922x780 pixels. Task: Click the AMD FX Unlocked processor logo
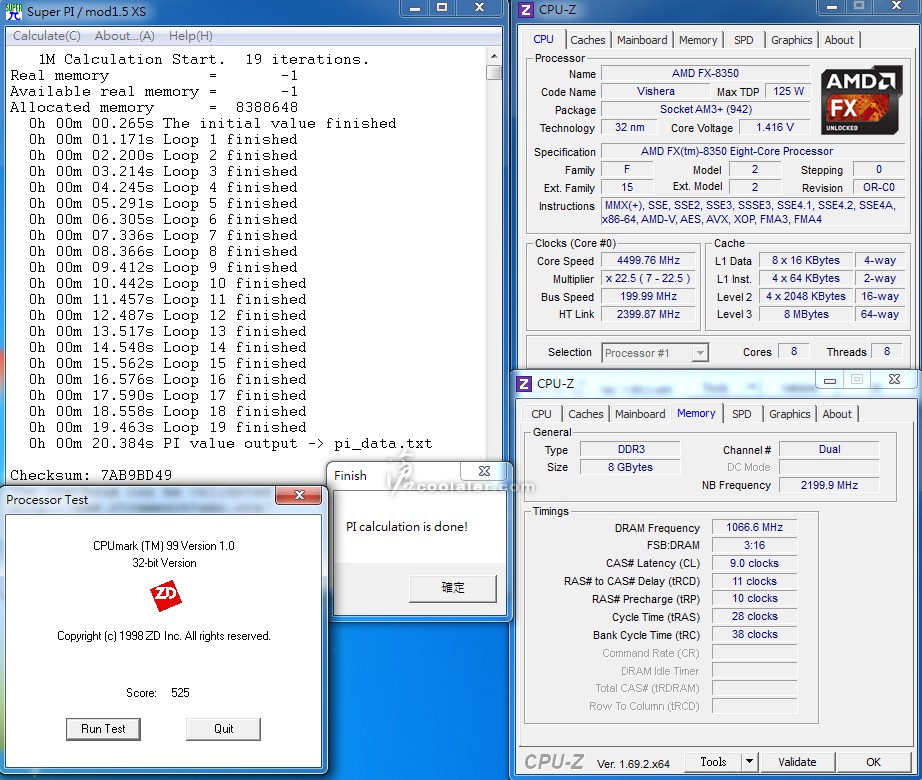click(860, 100)
